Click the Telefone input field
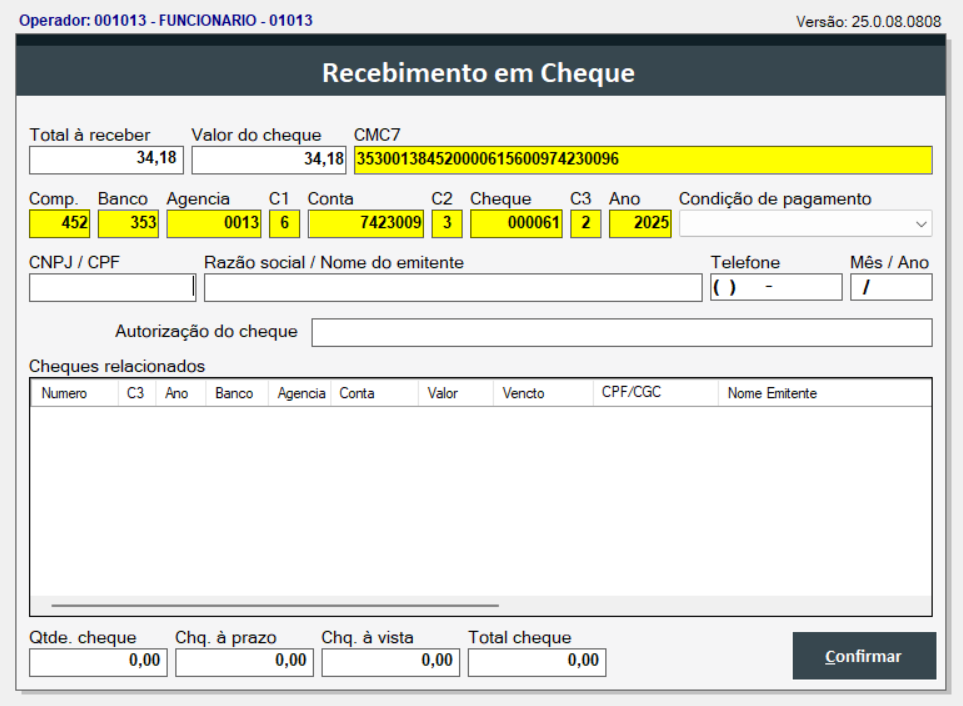 [776, 287]
